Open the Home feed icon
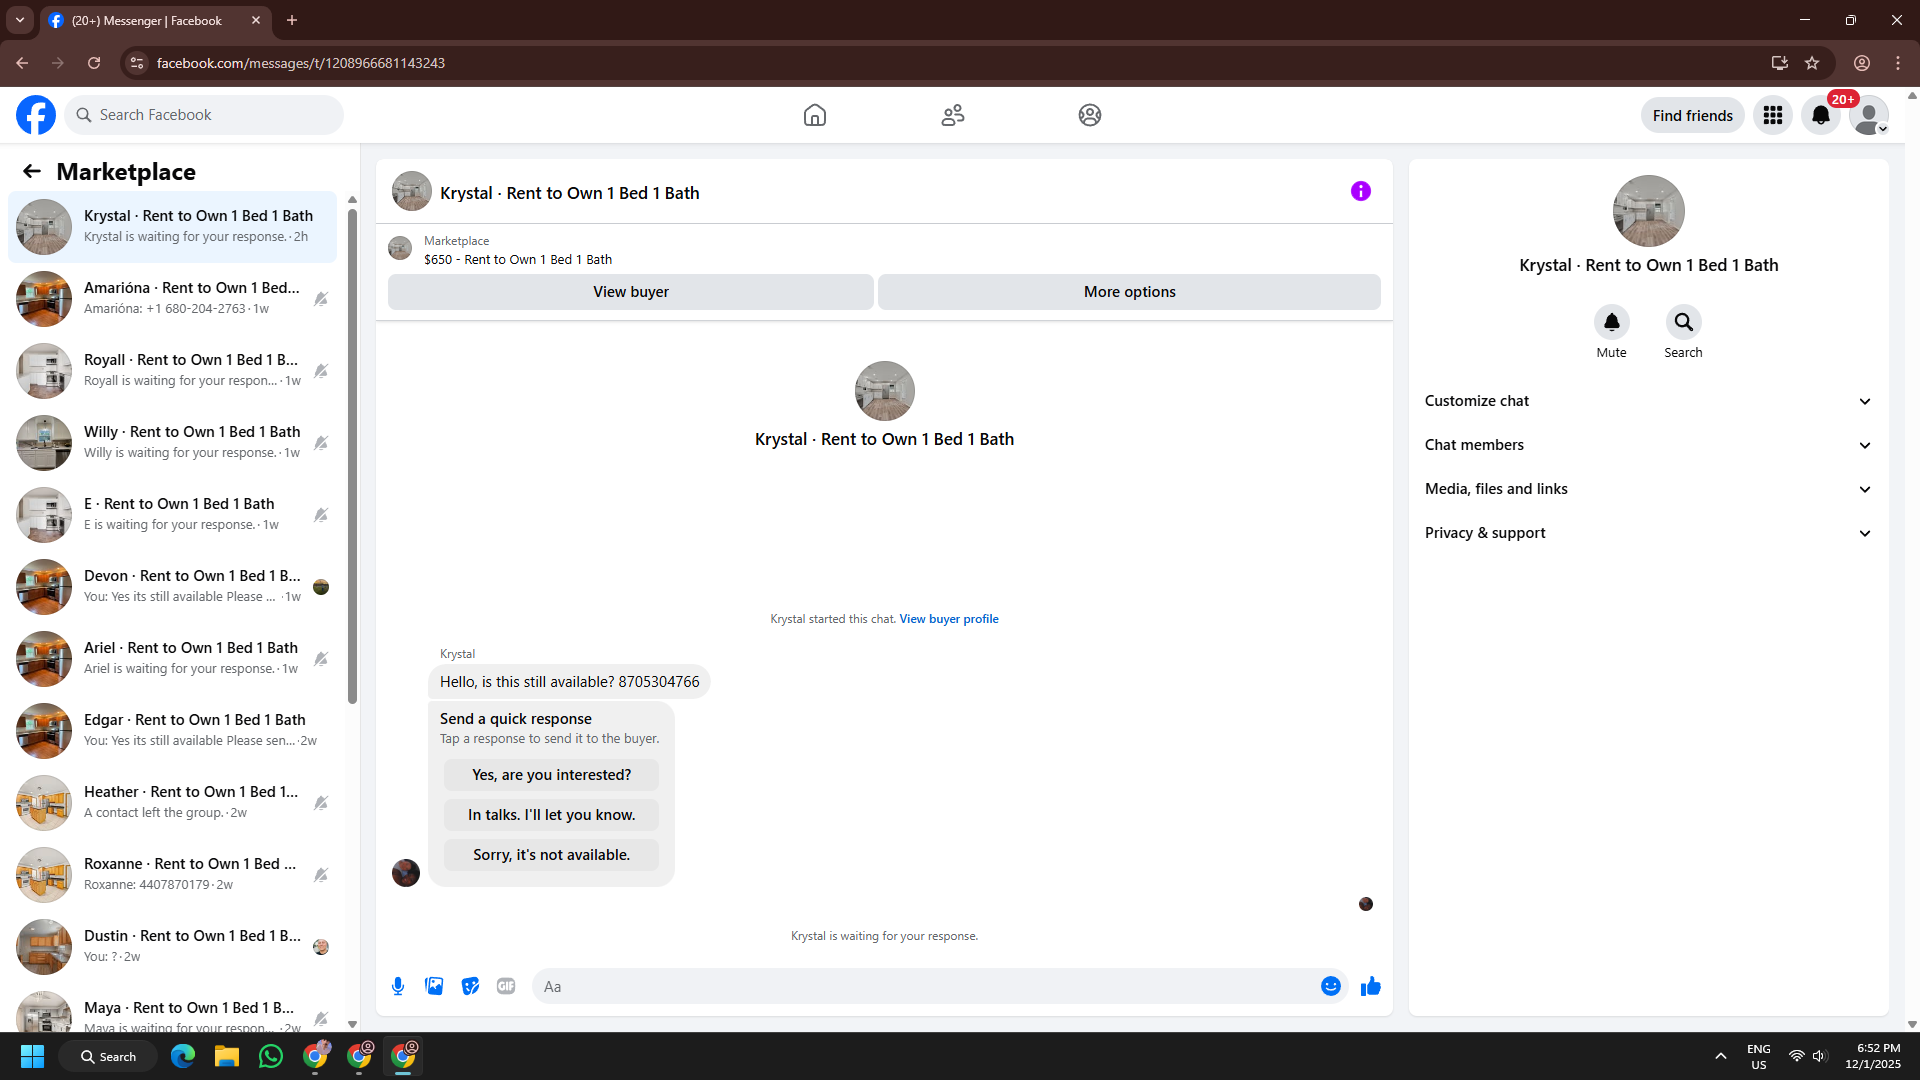This screenshot has width=1920, height=1080. pyautogui.click(x=815, y=115)
